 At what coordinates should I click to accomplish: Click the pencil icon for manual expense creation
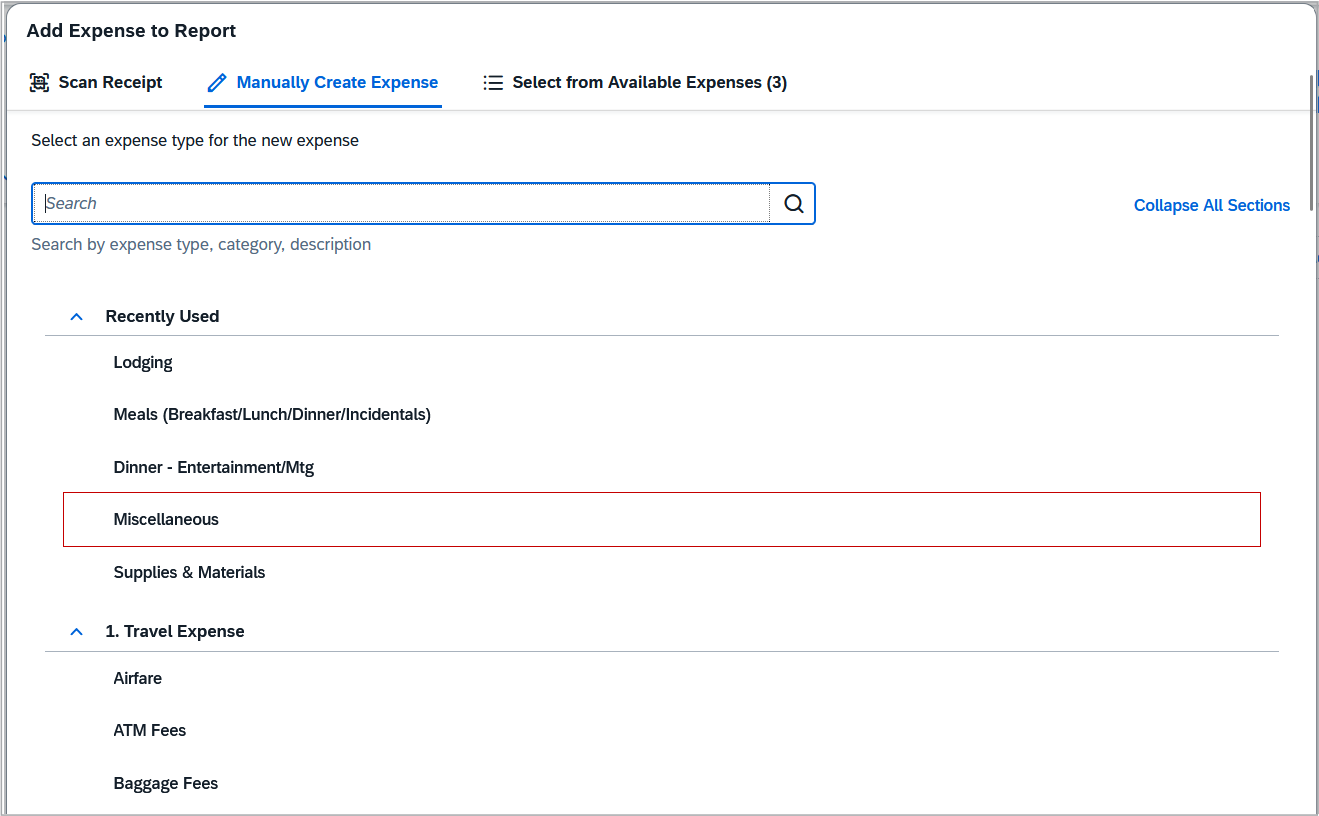click(x=216, y=82)
